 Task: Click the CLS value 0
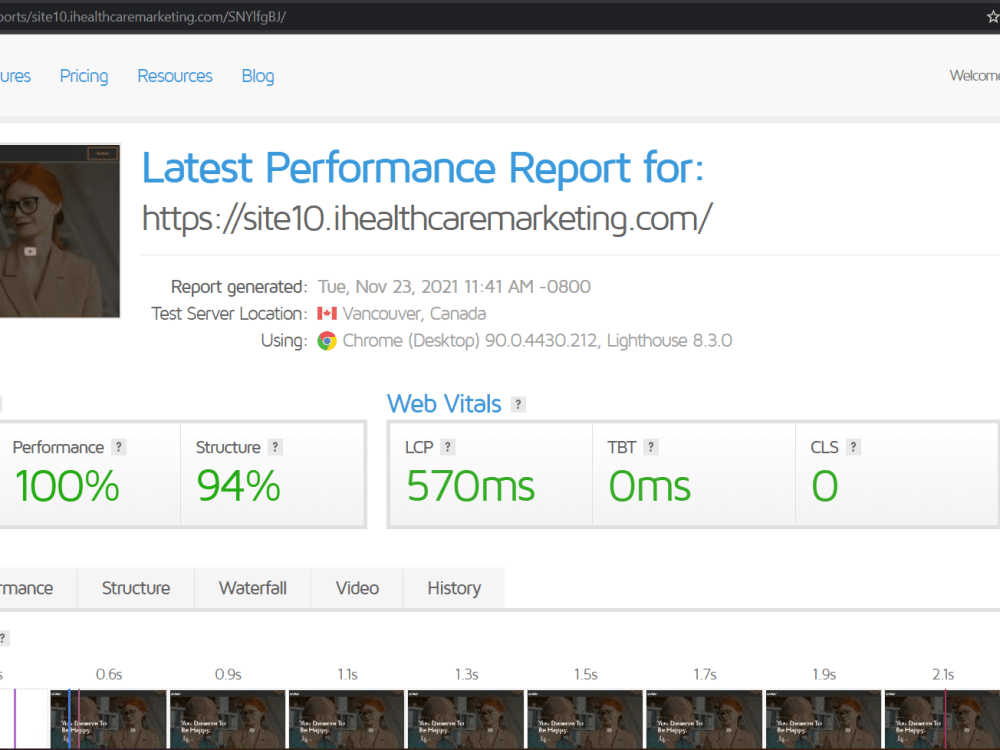(825, 486)
